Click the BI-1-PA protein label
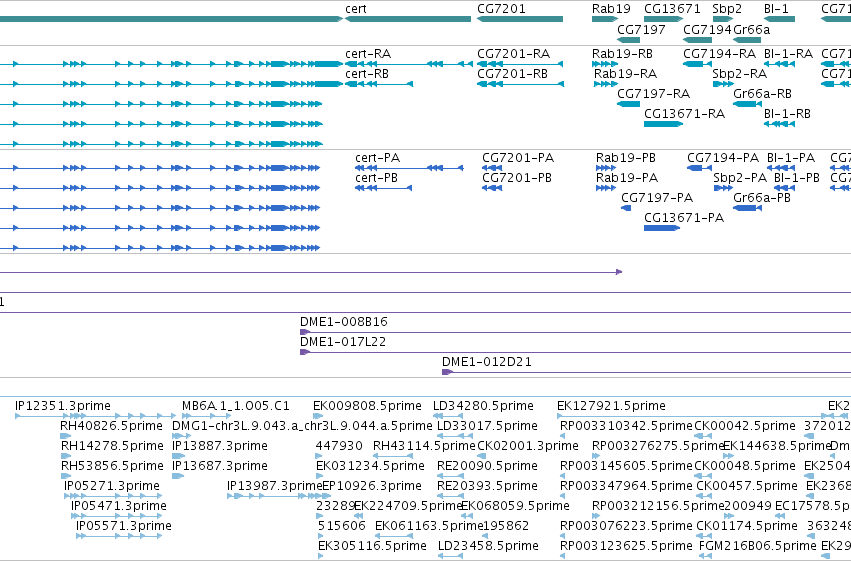Viewport: 851px width, 561px height. 791,158
